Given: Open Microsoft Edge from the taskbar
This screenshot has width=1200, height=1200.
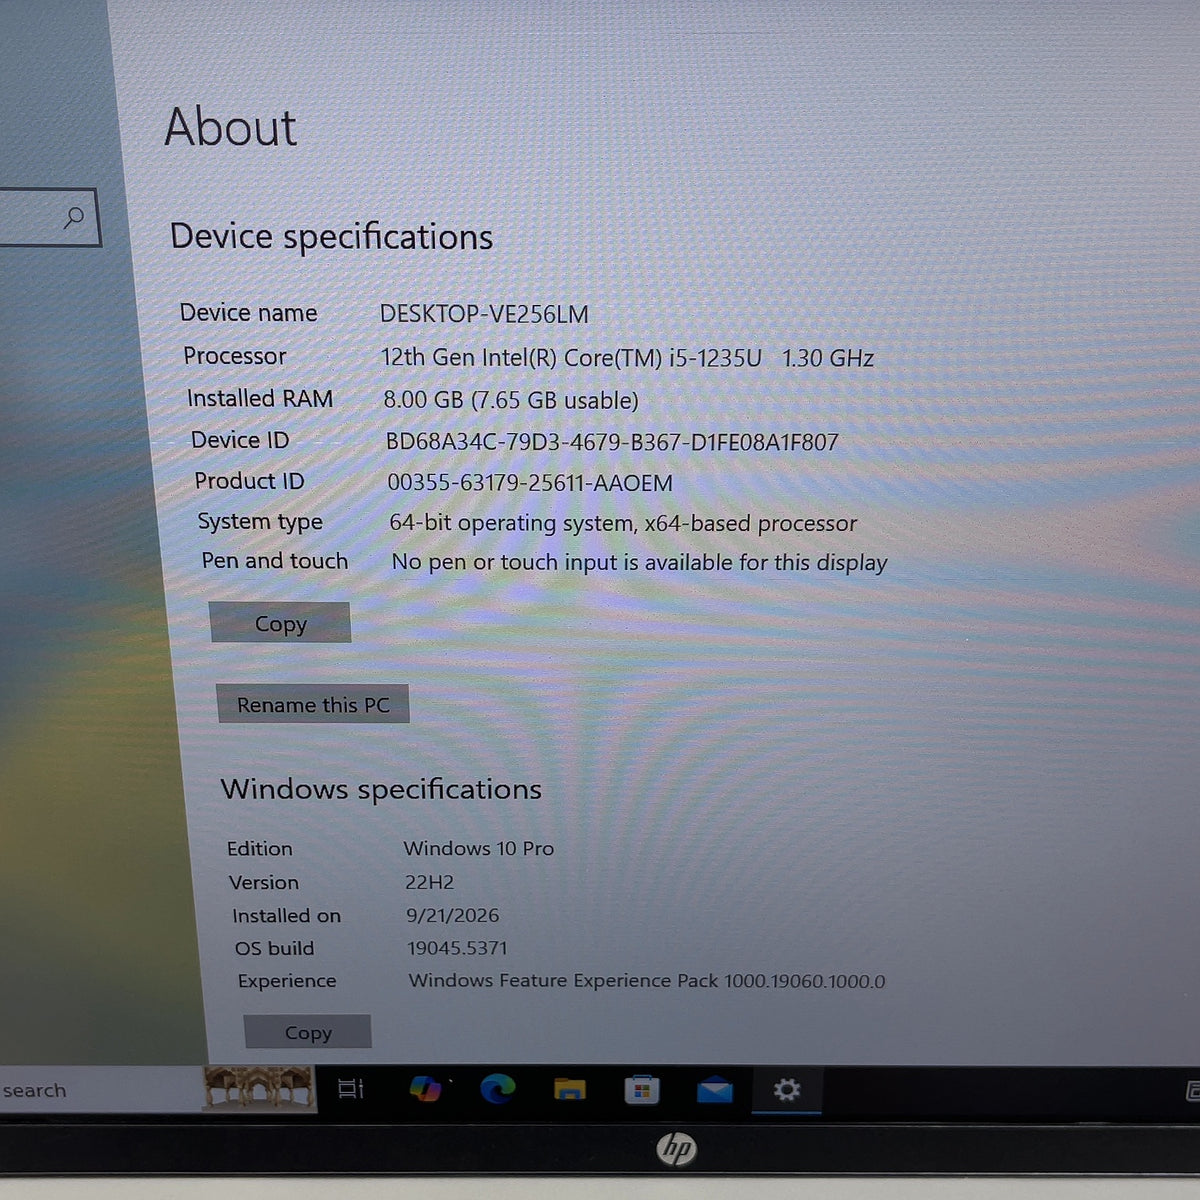Looking at the screenshot, I should [497, 1089].
